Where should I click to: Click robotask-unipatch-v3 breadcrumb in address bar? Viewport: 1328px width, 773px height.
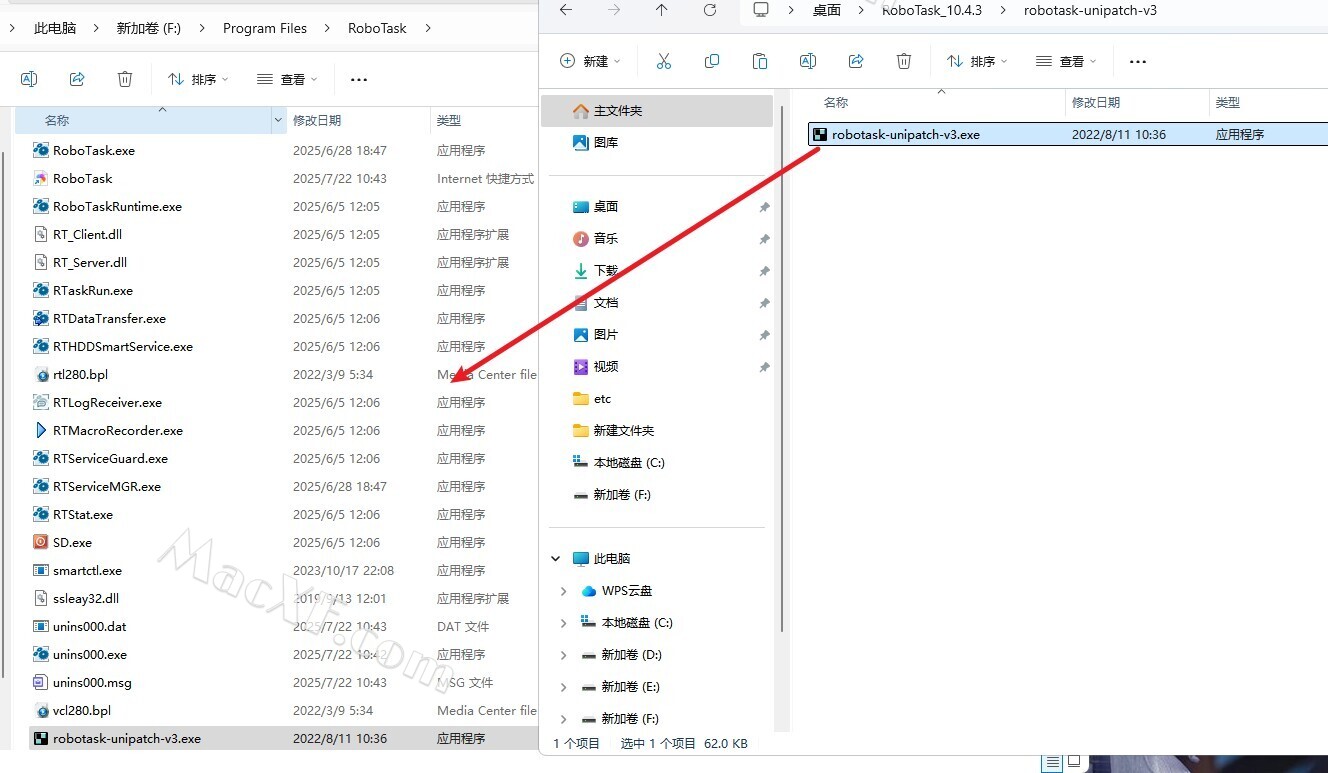pos(1090,10)
